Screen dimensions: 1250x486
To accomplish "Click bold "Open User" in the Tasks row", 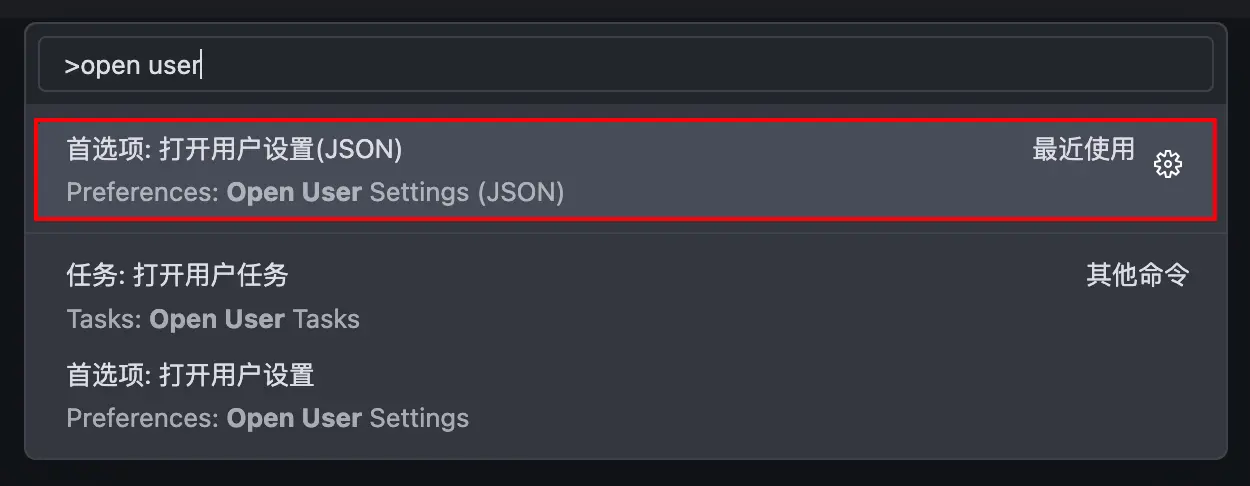I will point(216,319).
